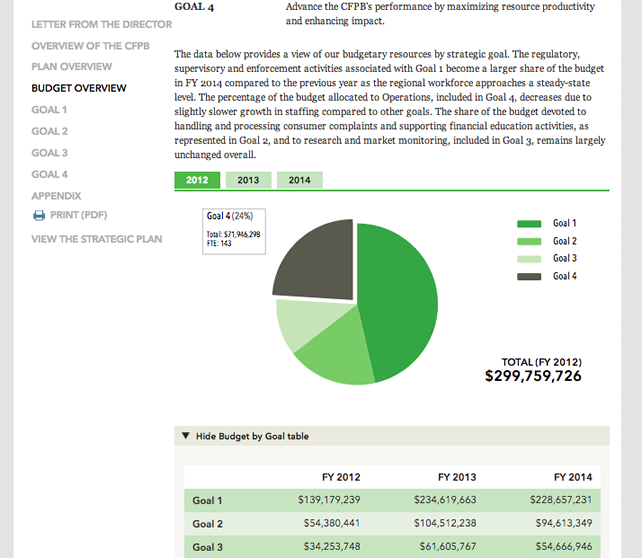The height and width of the screenshot is (558, 642).
Task: Click table cell $139,179,239
Action: [x=329, y=500]
